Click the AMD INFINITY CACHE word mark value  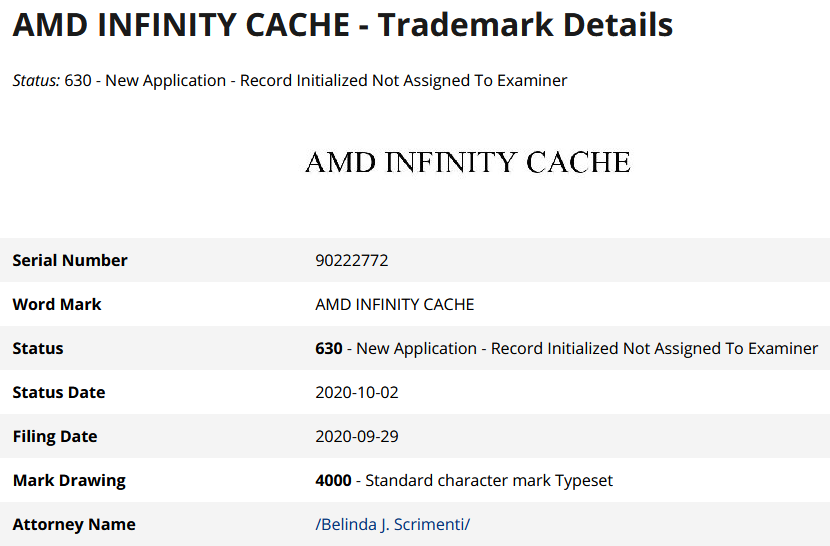pyautogui.click(x=394, y=304)
